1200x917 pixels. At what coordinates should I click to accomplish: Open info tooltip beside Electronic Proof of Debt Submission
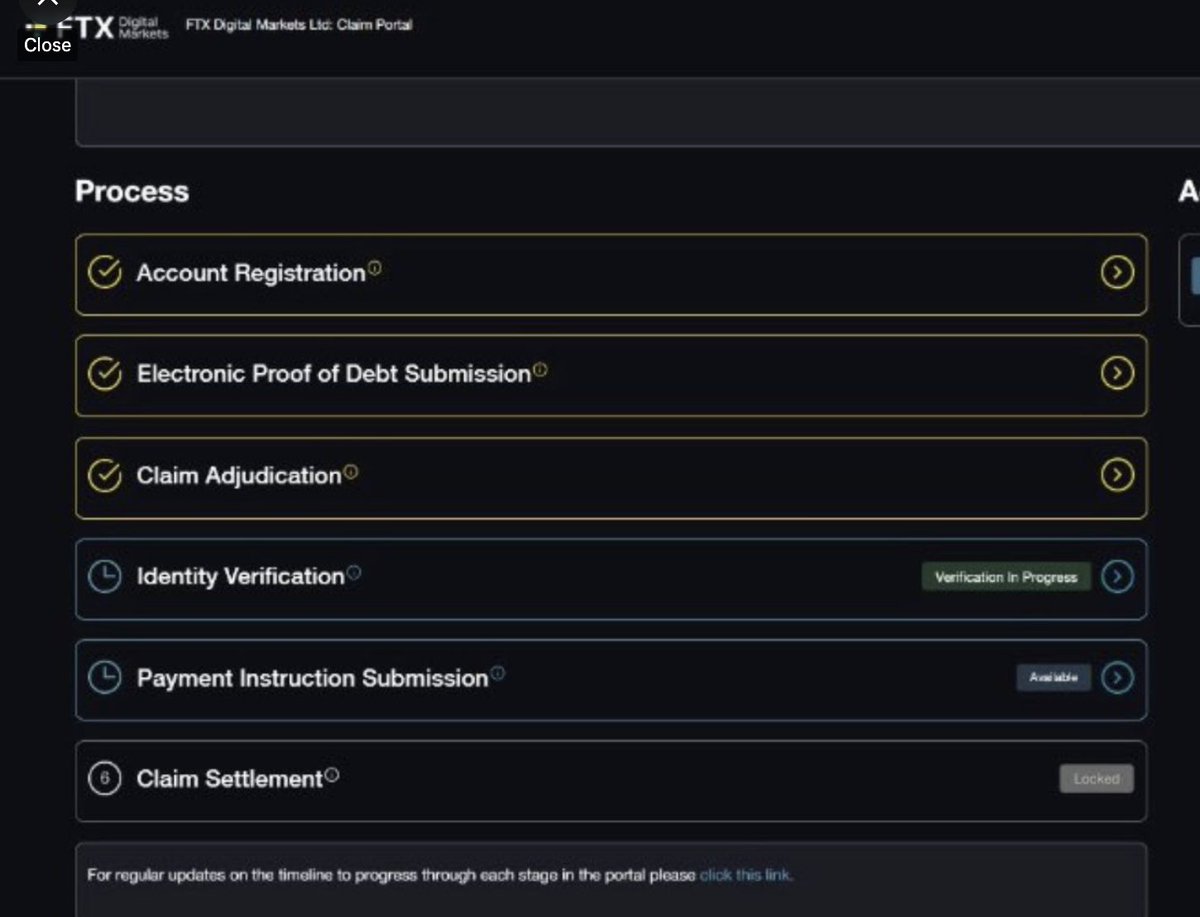pos(540,369)
